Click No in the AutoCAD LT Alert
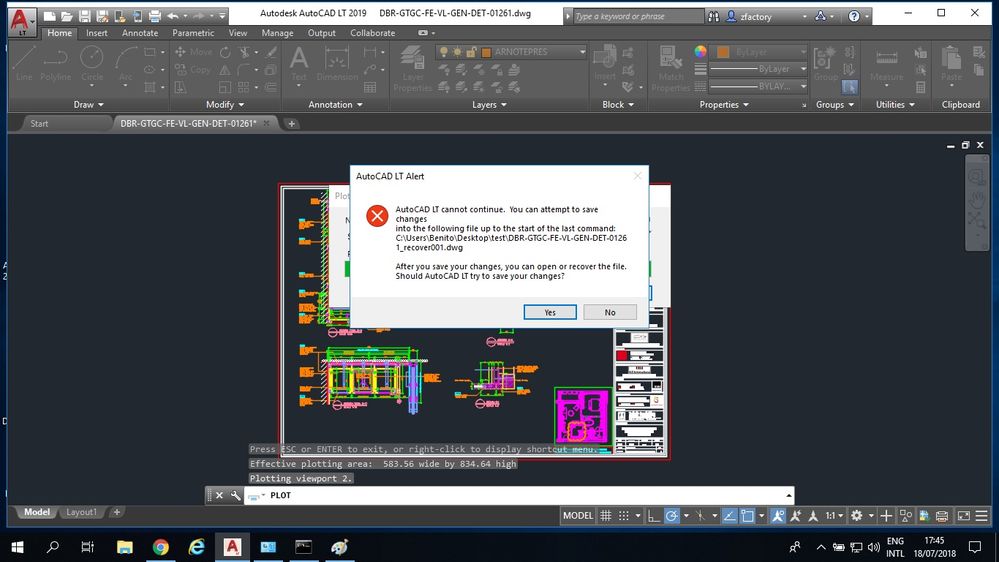This screenshot has height=562, width=999. 610,312
